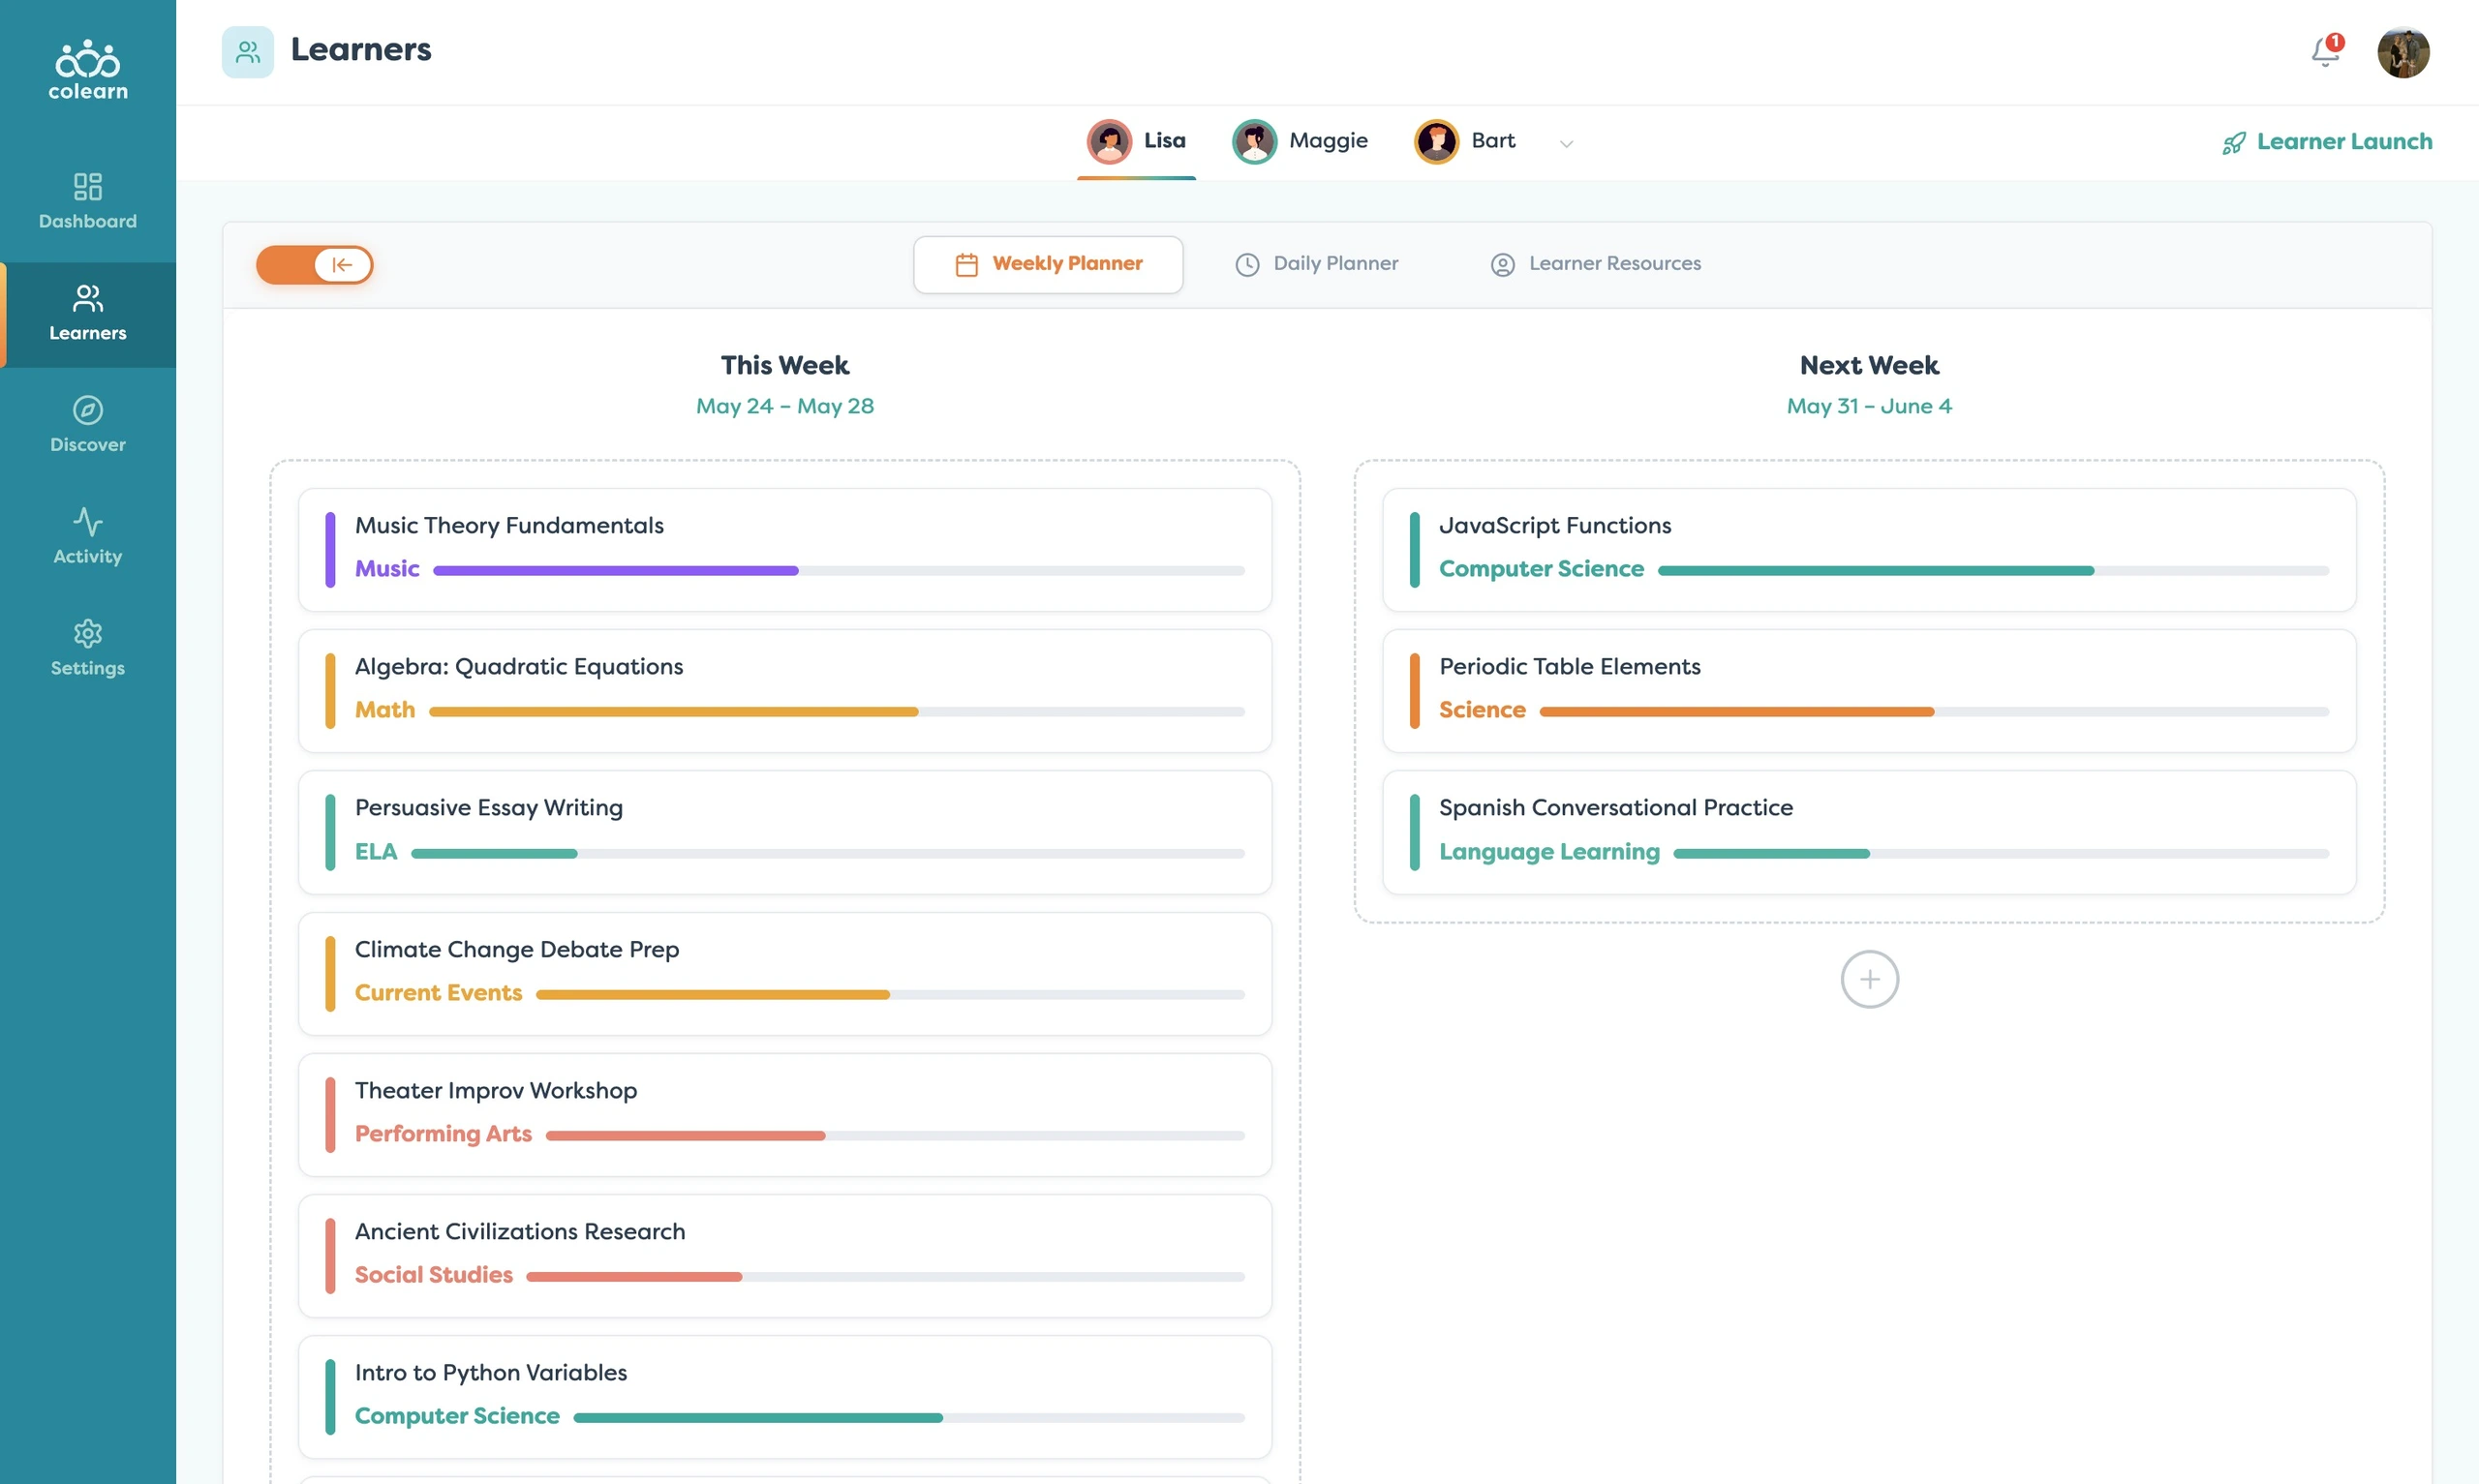The width and height of the screenshot is (2479, 1484).
Task: Click the notification bell icon
Action: point(2325,52)
